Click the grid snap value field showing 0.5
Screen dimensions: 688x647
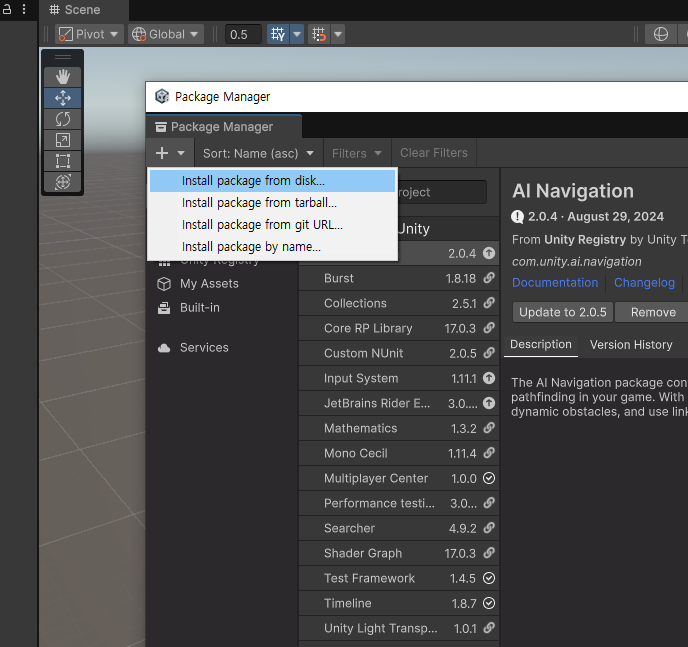[243, 34]
